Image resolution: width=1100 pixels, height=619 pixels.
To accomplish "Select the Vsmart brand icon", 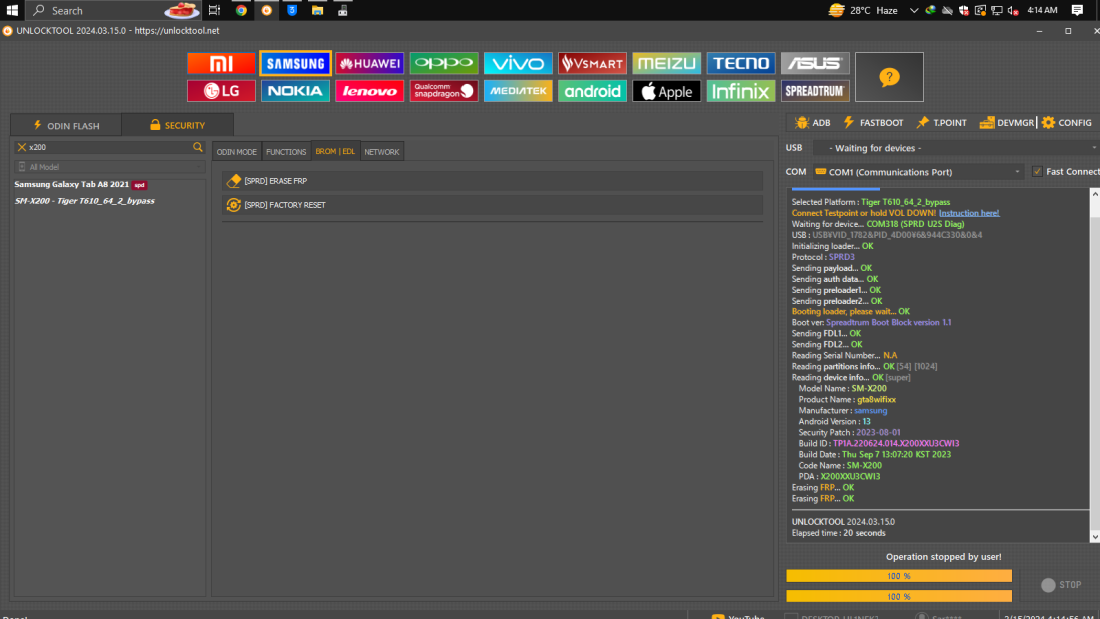I will [592, 63].
